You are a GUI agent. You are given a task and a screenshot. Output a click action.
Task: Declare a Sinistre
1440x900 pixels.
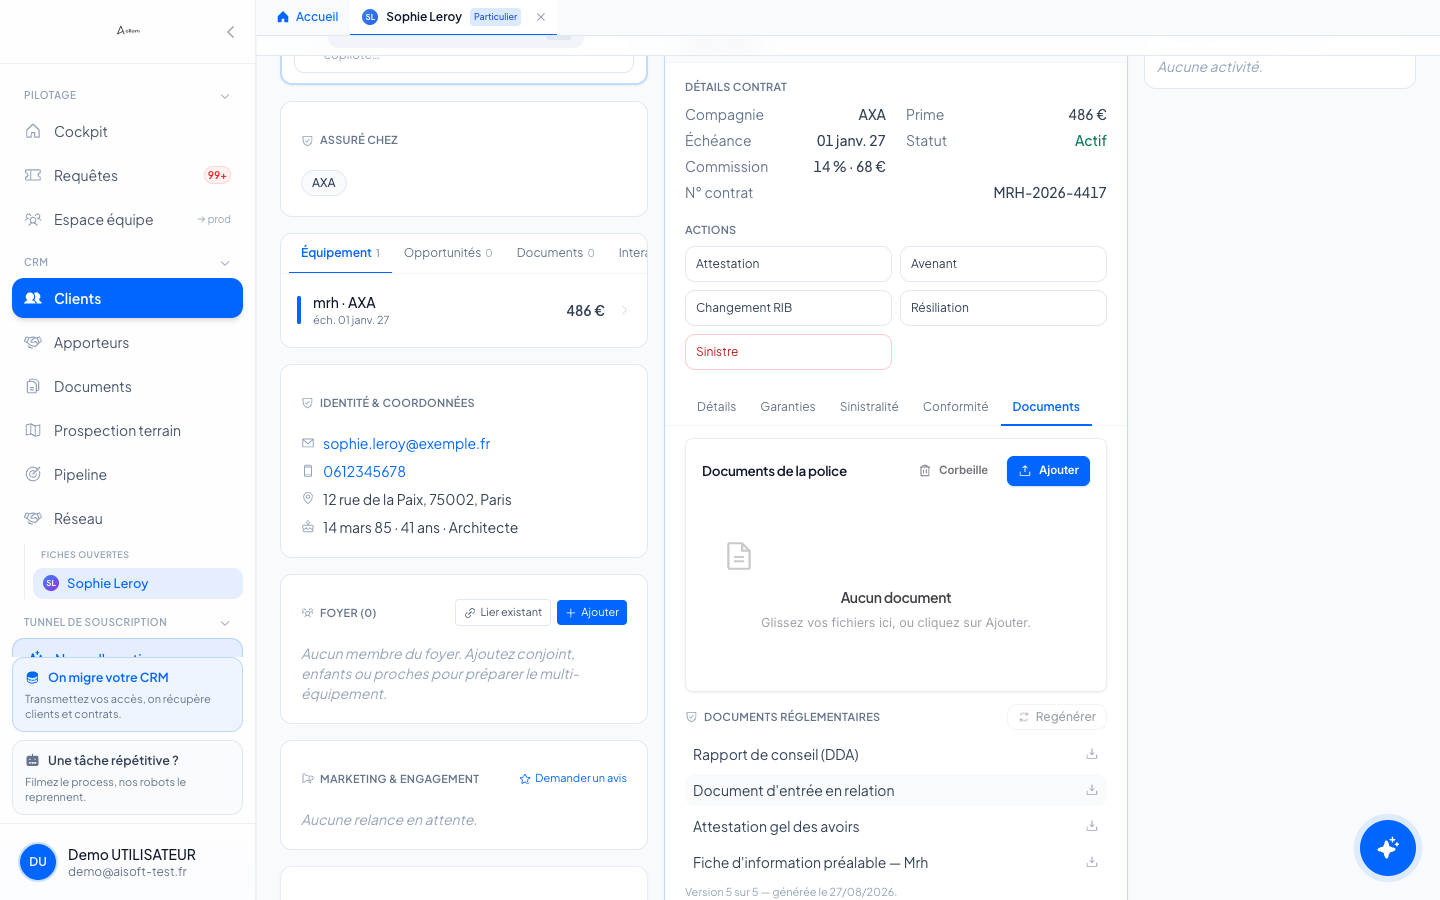[788, 352]
